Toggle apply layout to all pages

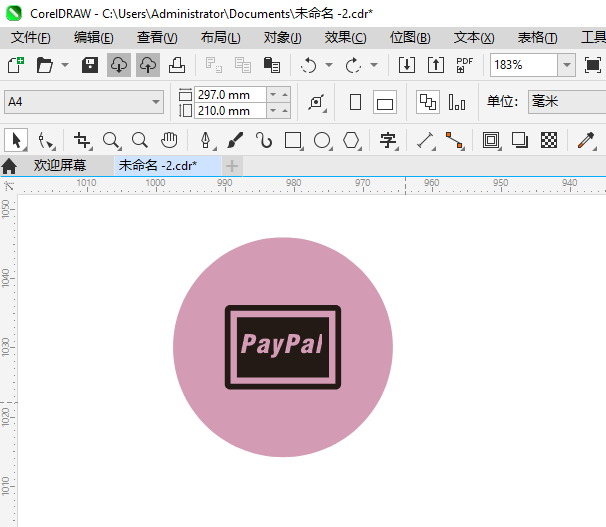click(428, 102)
